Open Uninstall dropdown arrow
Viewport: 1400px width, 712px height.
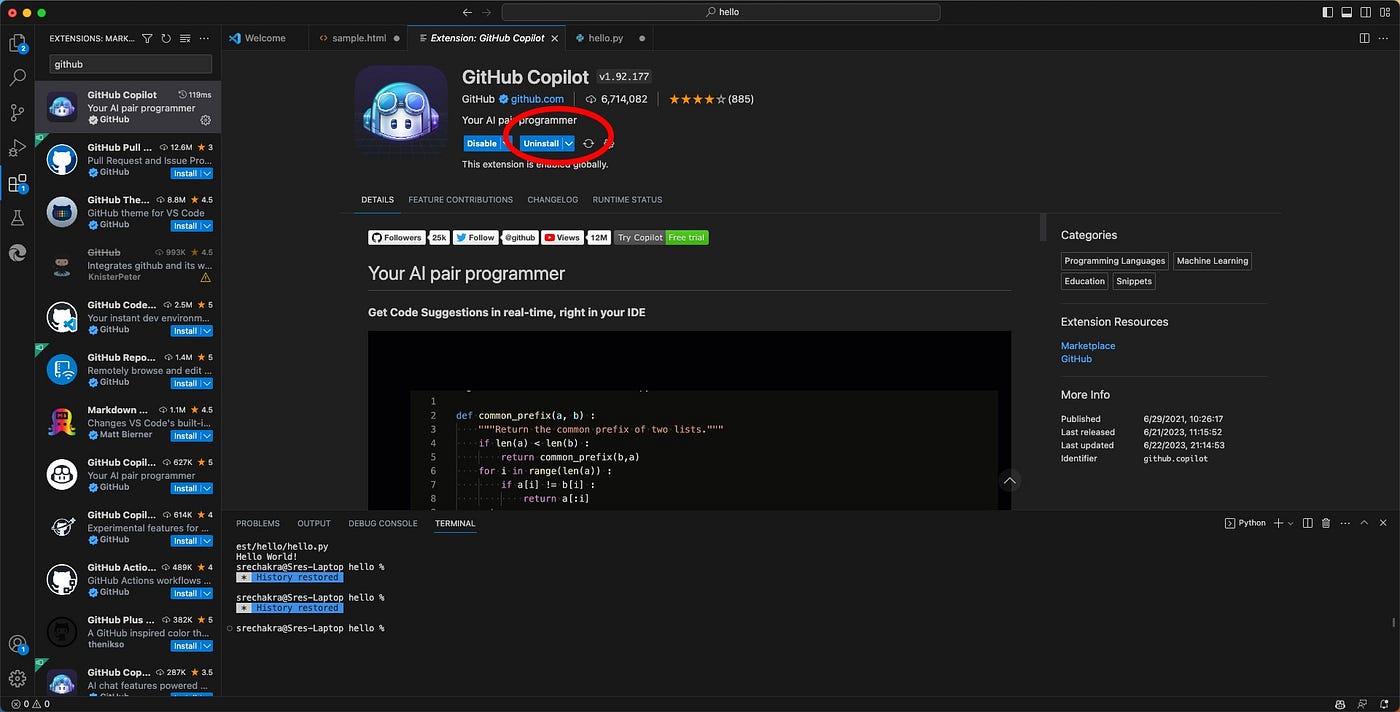click(568, 144)
